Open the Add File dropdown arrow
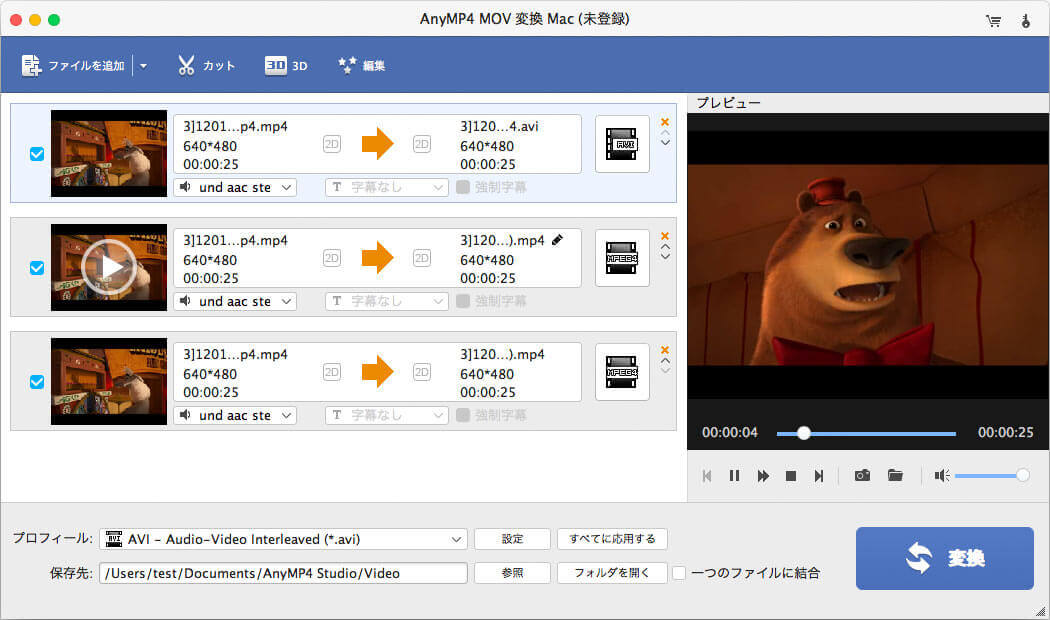The width and height of the screenshot is (1050, 620). [x=143, y=66]
